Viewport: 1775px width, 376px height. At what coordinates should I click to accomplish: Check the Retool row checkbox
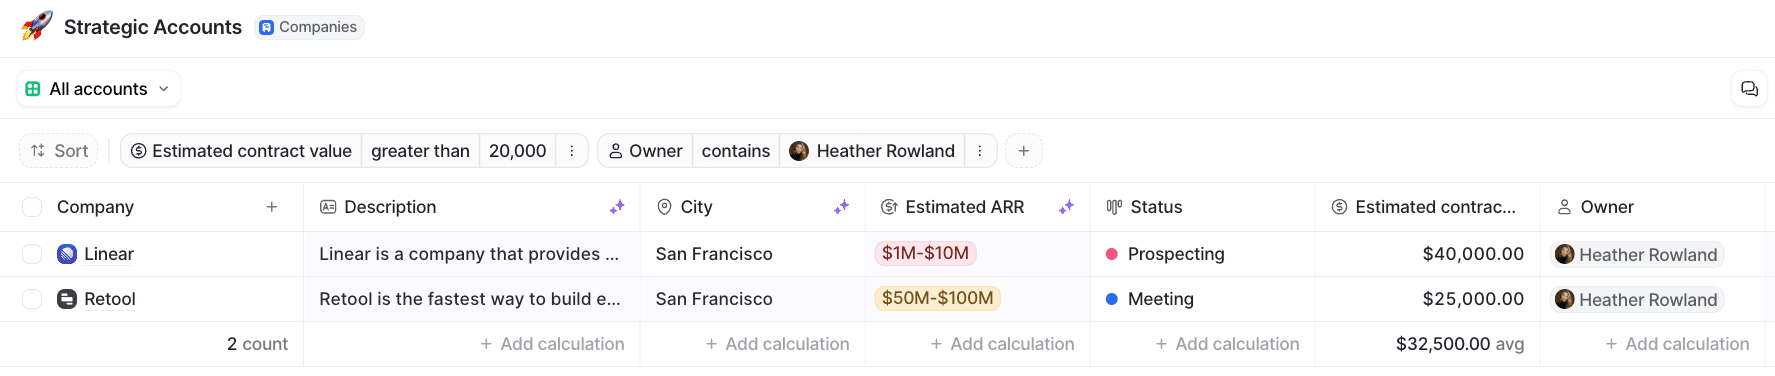click(x=32, y=299)
